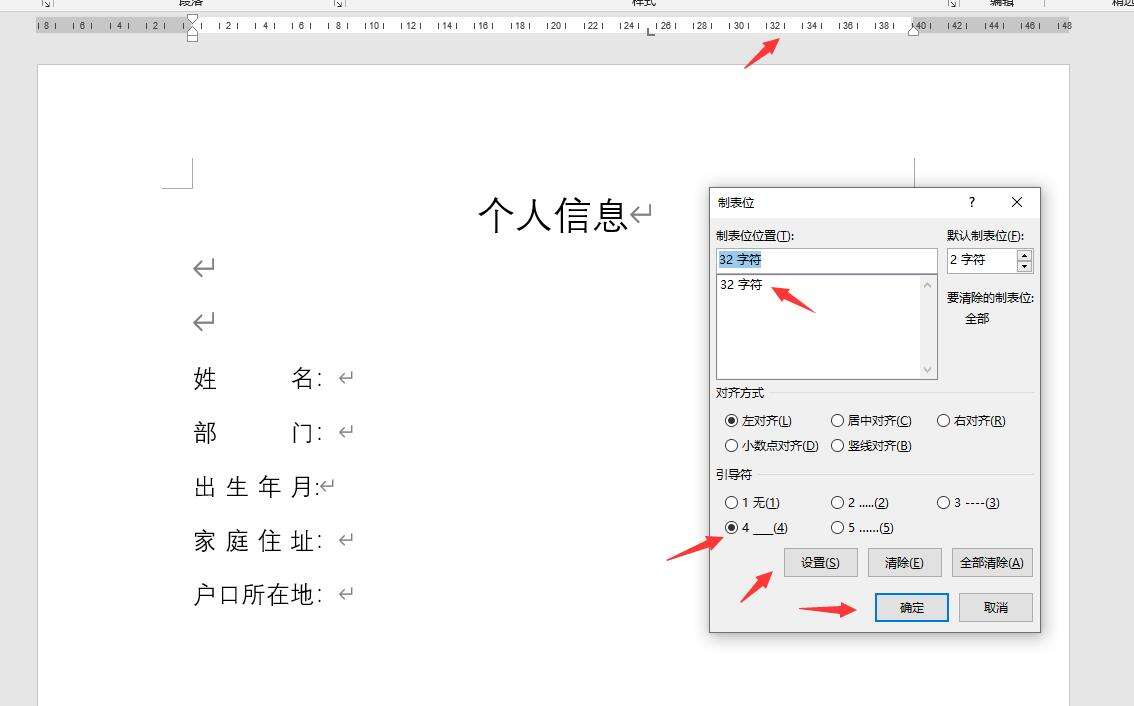
Task: Decrease the default tab stop with the down arrow
Action: (1024, 266)
